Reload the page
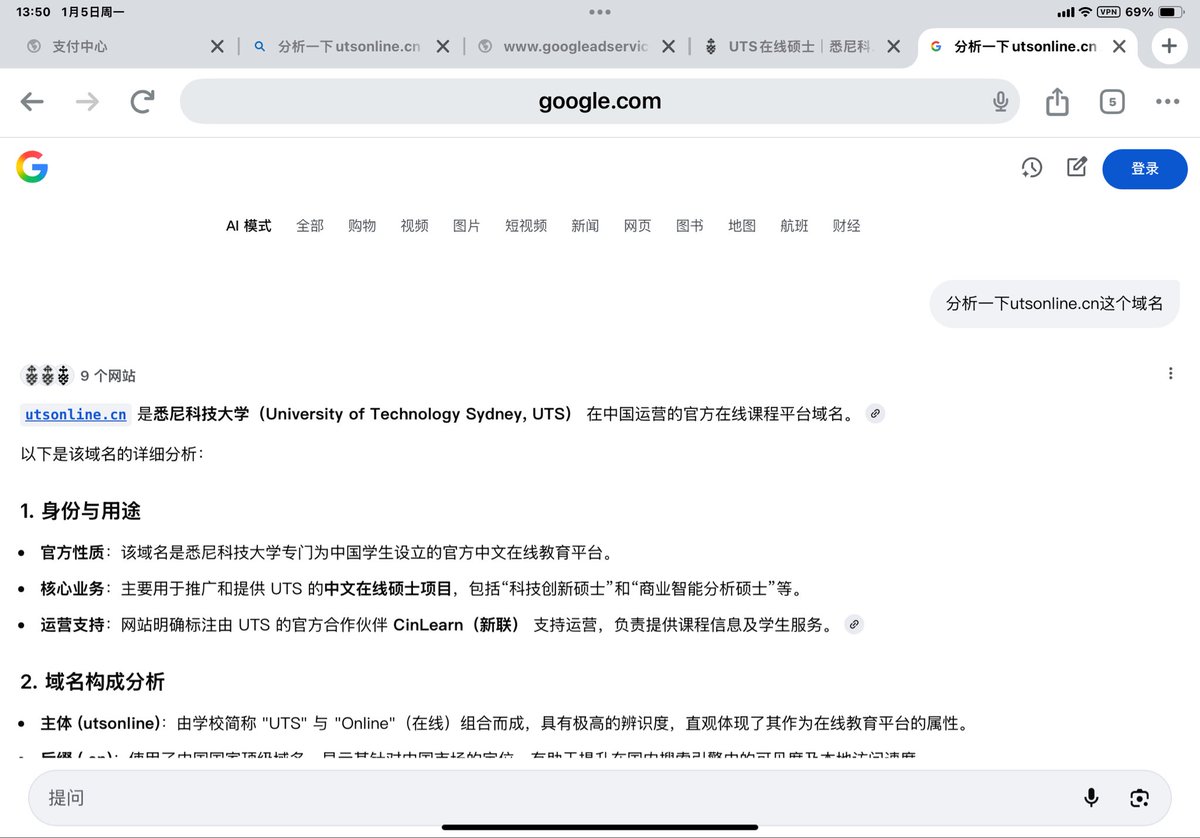The width and height of the screenshot is (1200, 838). (x=143, y=101)
